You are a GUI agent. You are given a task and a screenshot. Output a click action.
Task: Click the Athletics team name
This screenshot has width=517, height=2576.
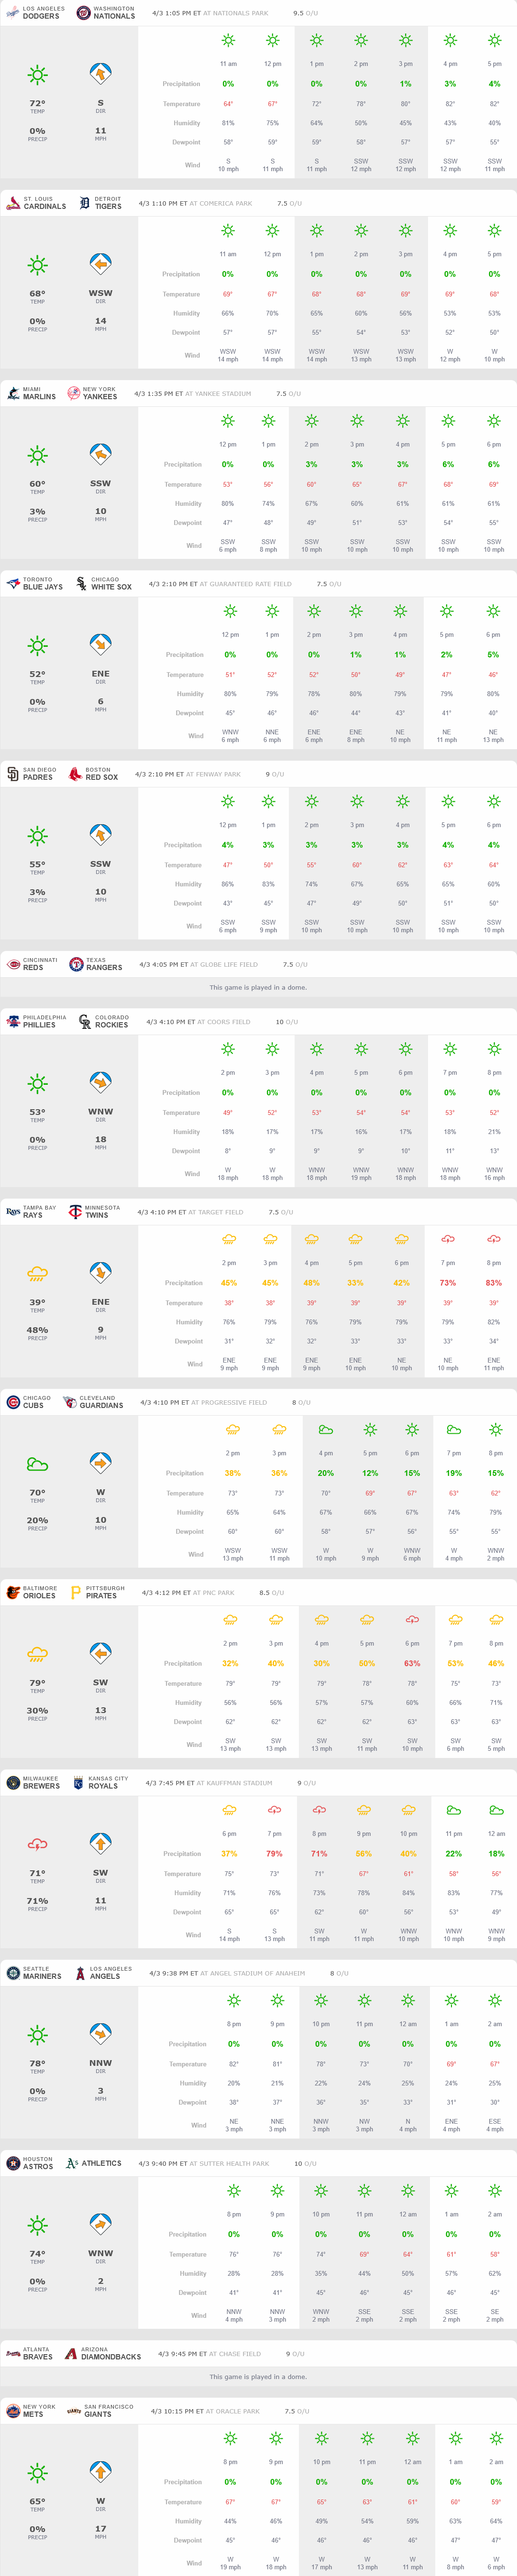[x=101, y=2163]
